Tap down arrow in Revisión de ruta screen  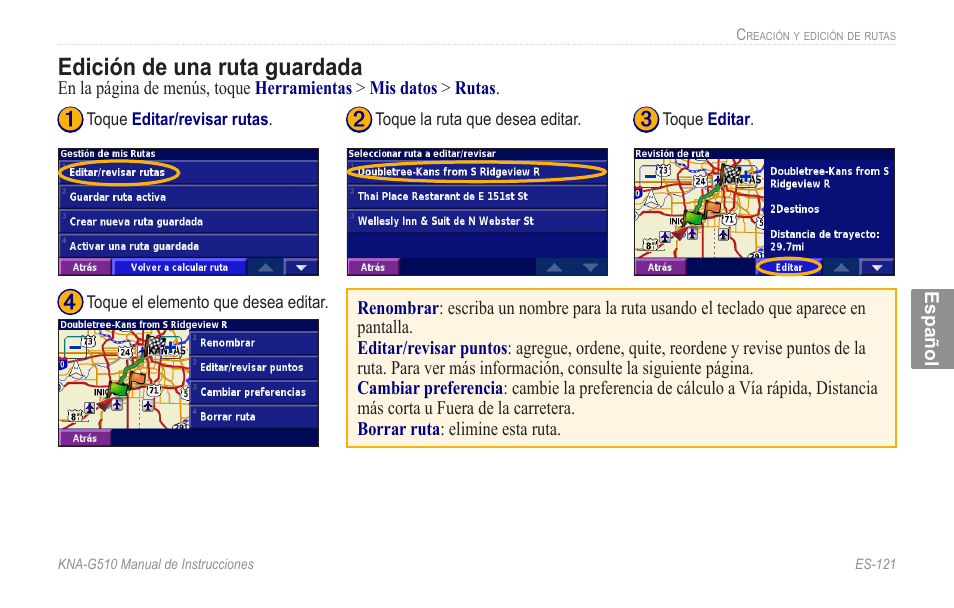[877, 267]
